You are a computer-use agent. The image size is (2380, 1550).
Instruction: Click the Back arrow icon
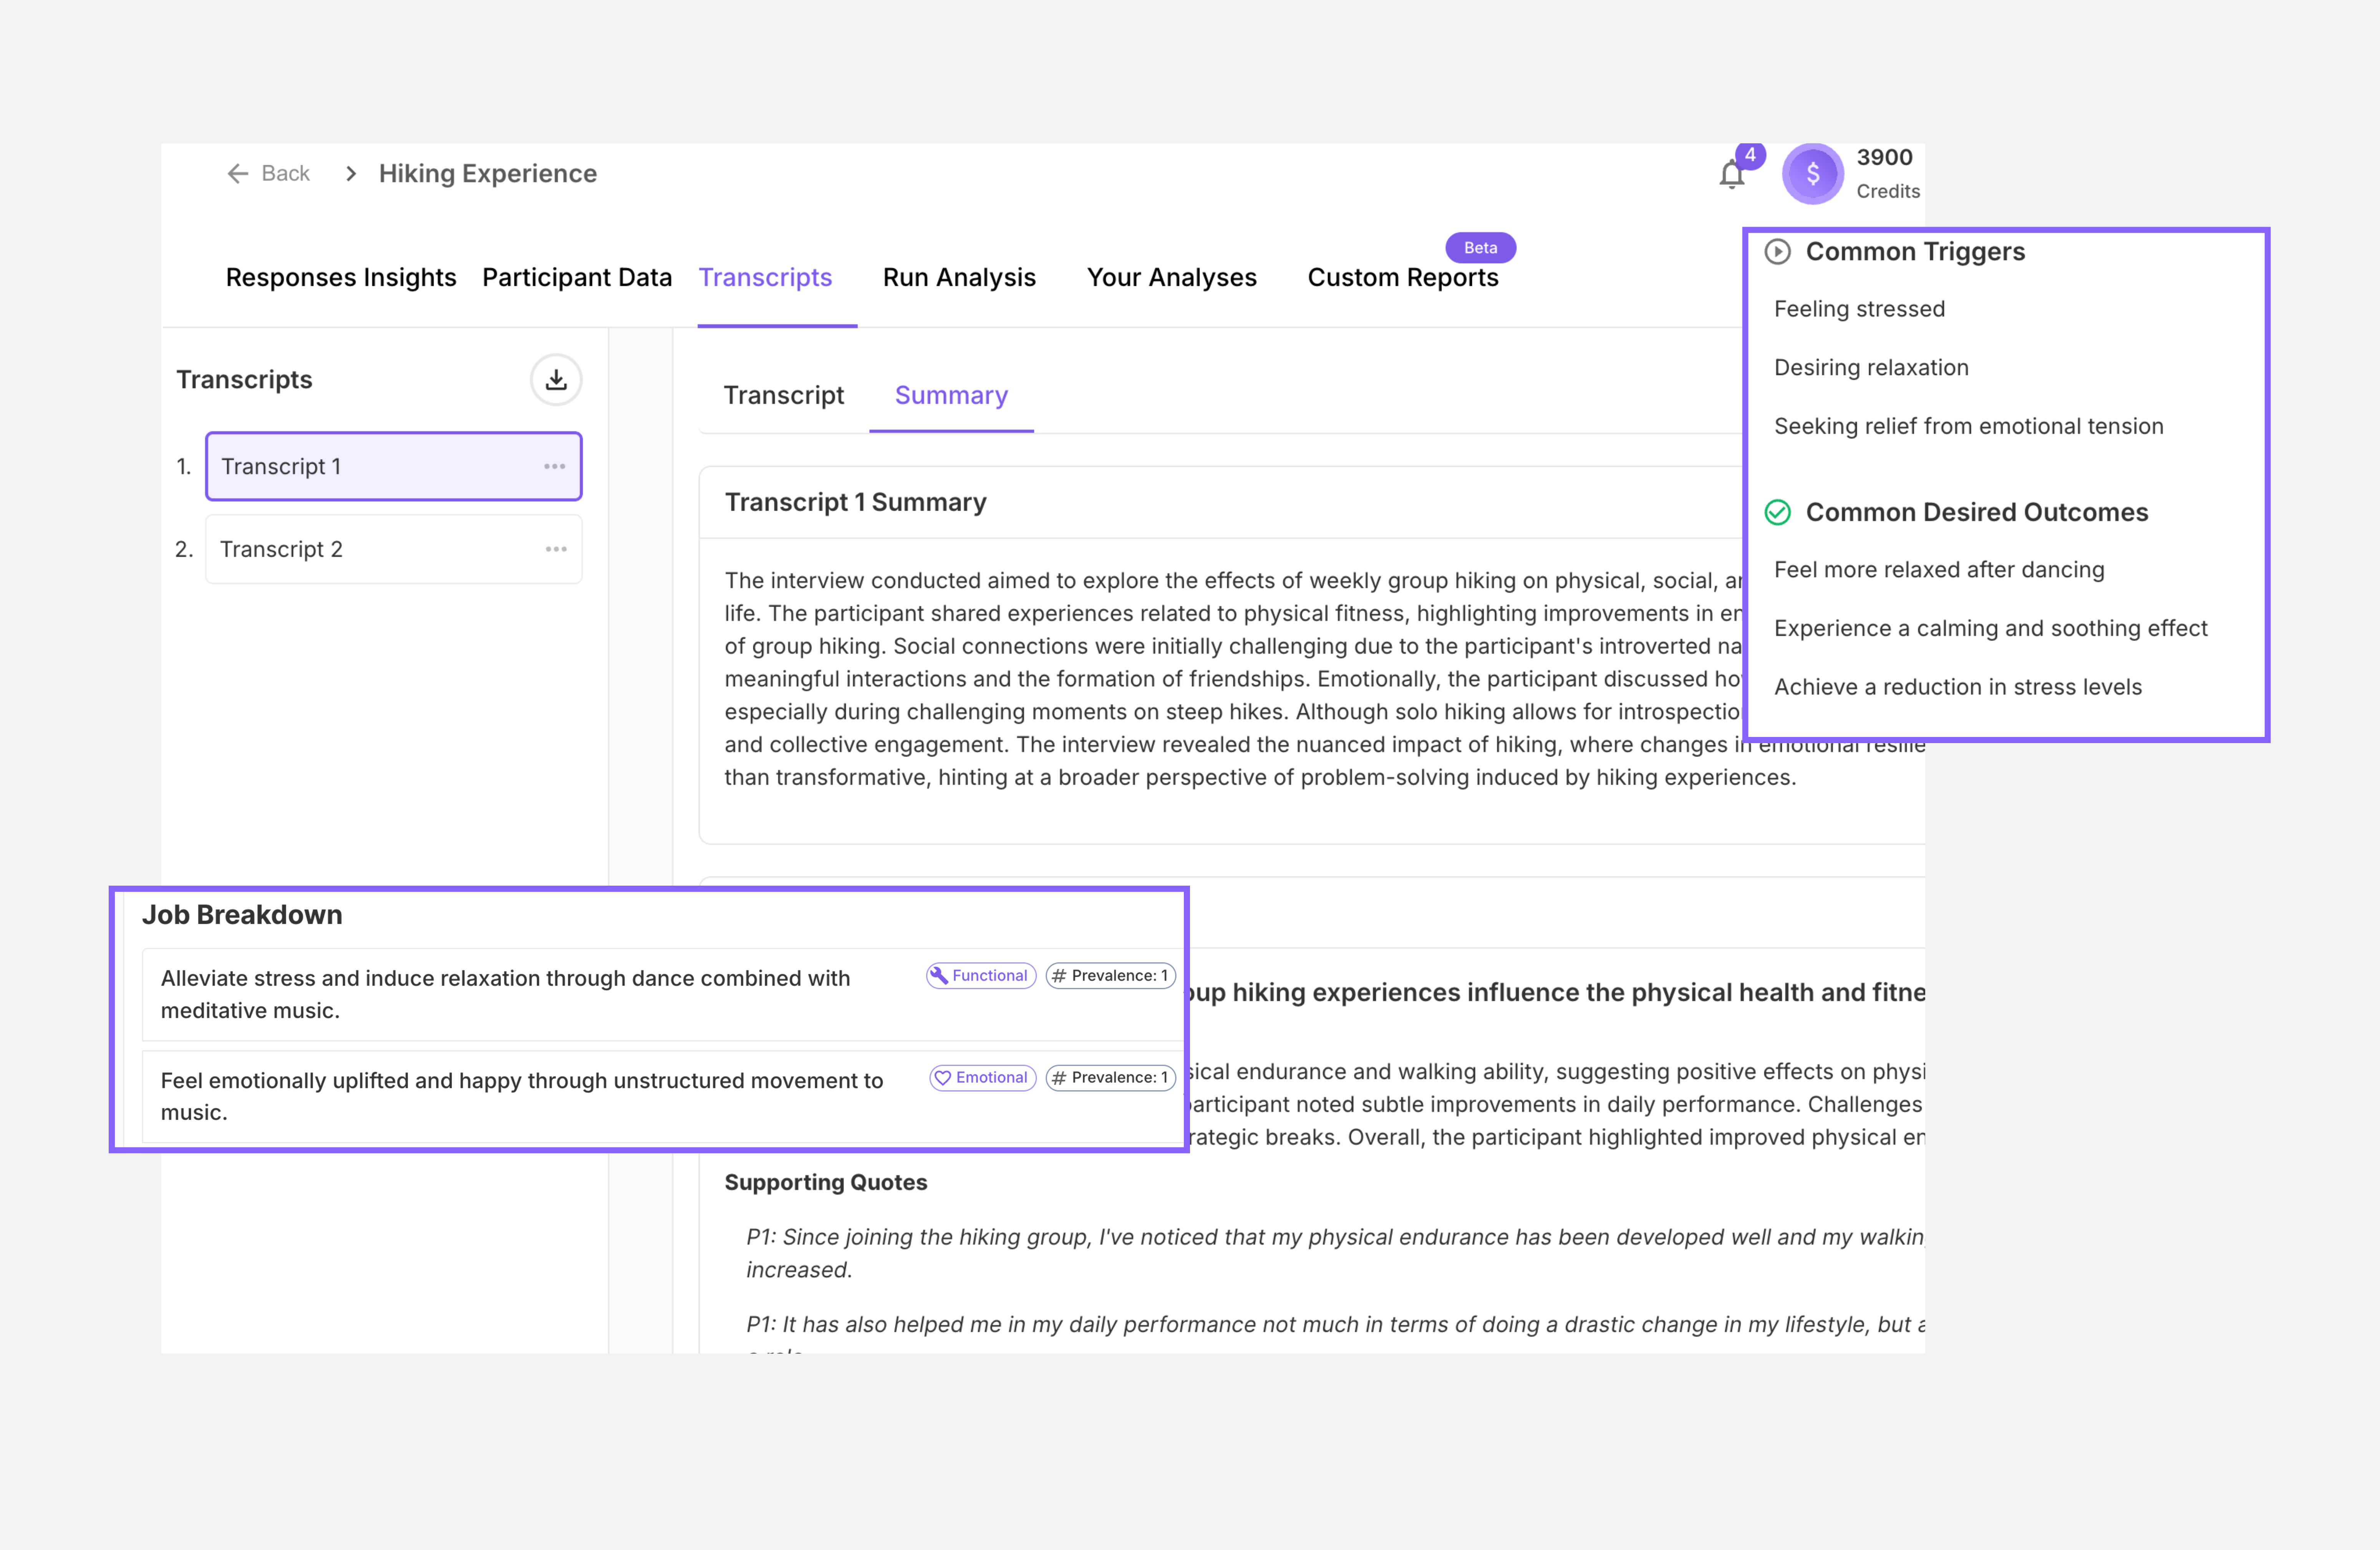[x=238, y=174]
